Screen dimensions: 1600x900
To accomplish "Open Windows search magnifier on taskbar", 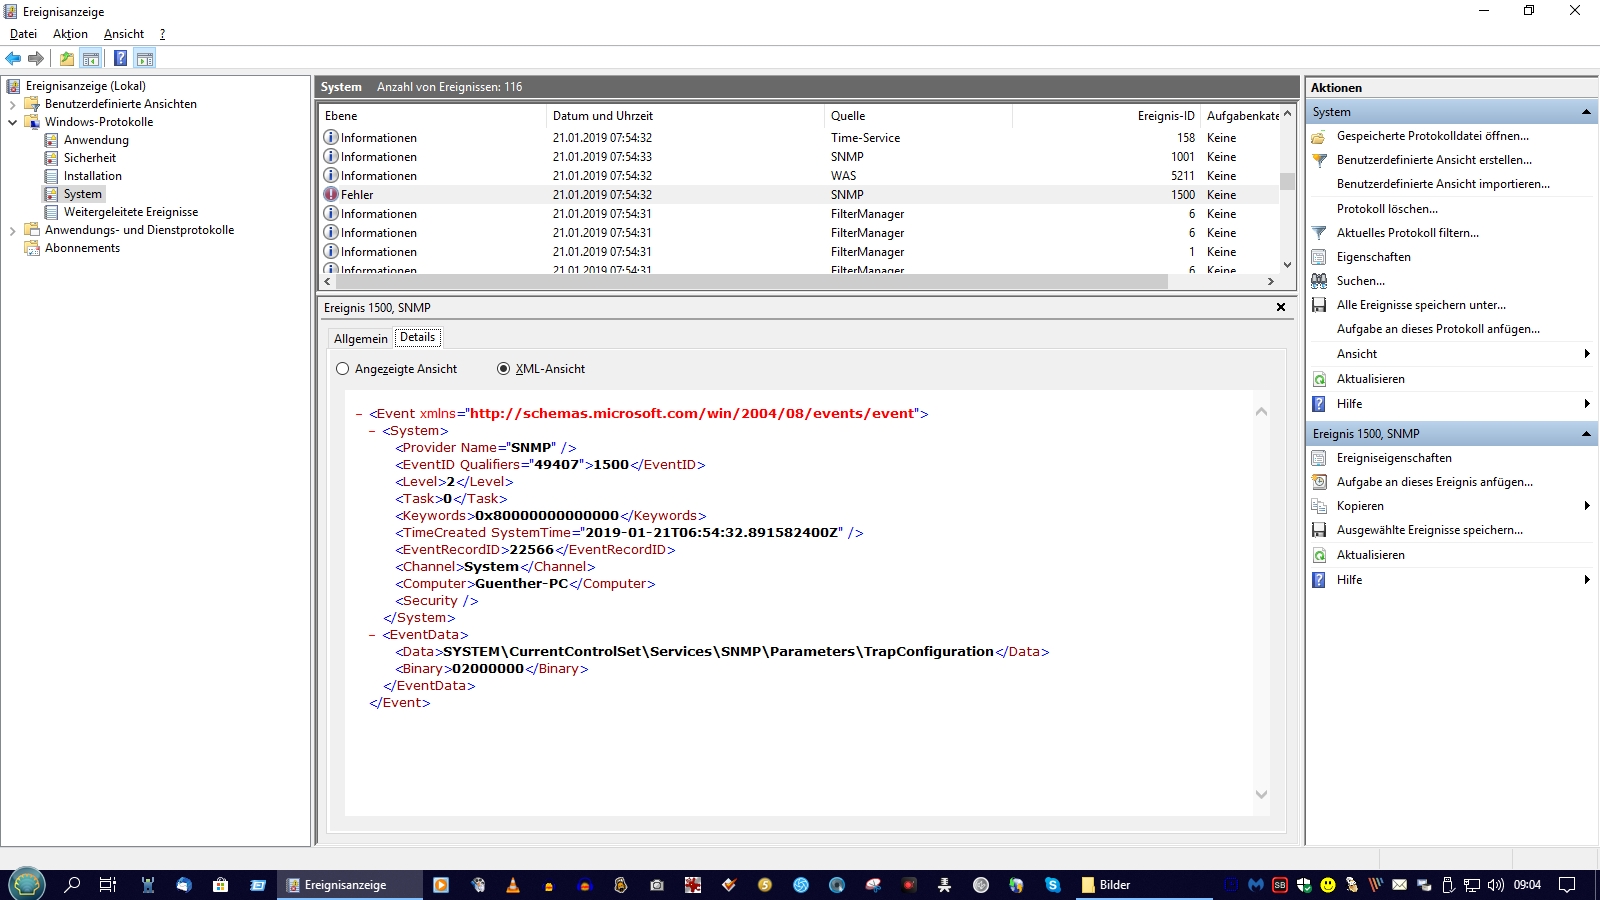I will (x=72, y=885).
